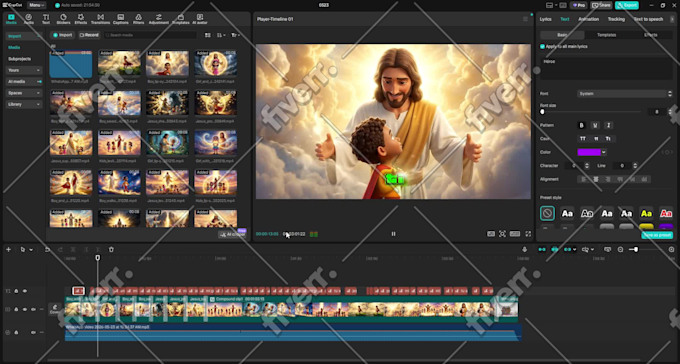Open the text color dropdown arrow
This screenshot has width=680, height=364.
(604, 152)
